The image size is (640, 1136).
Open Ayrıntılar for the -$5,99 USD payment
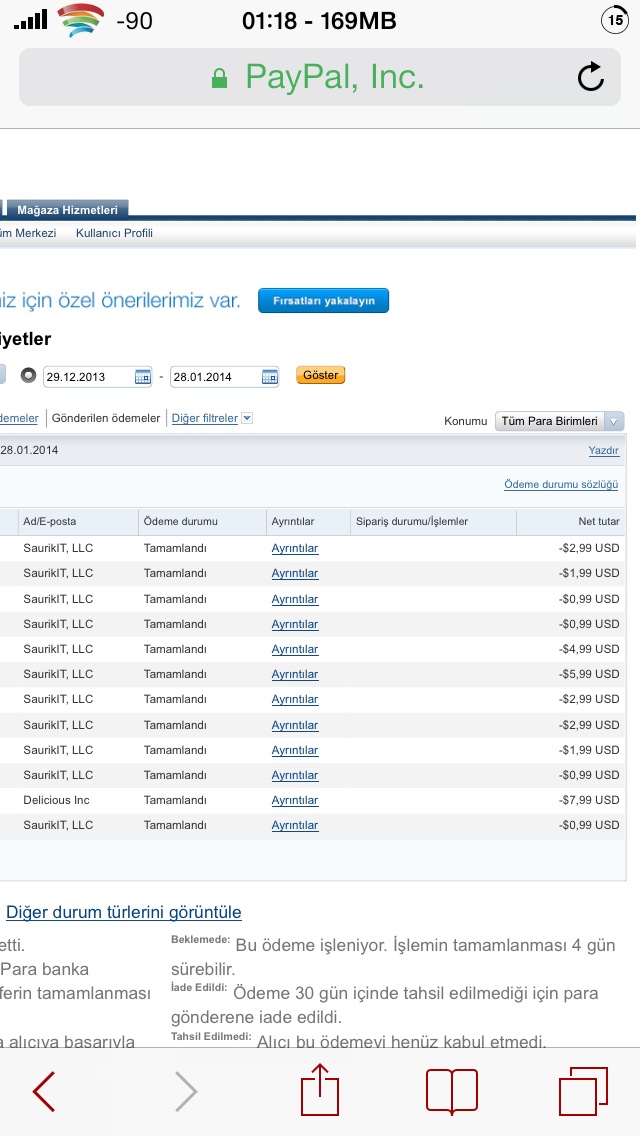295,674
